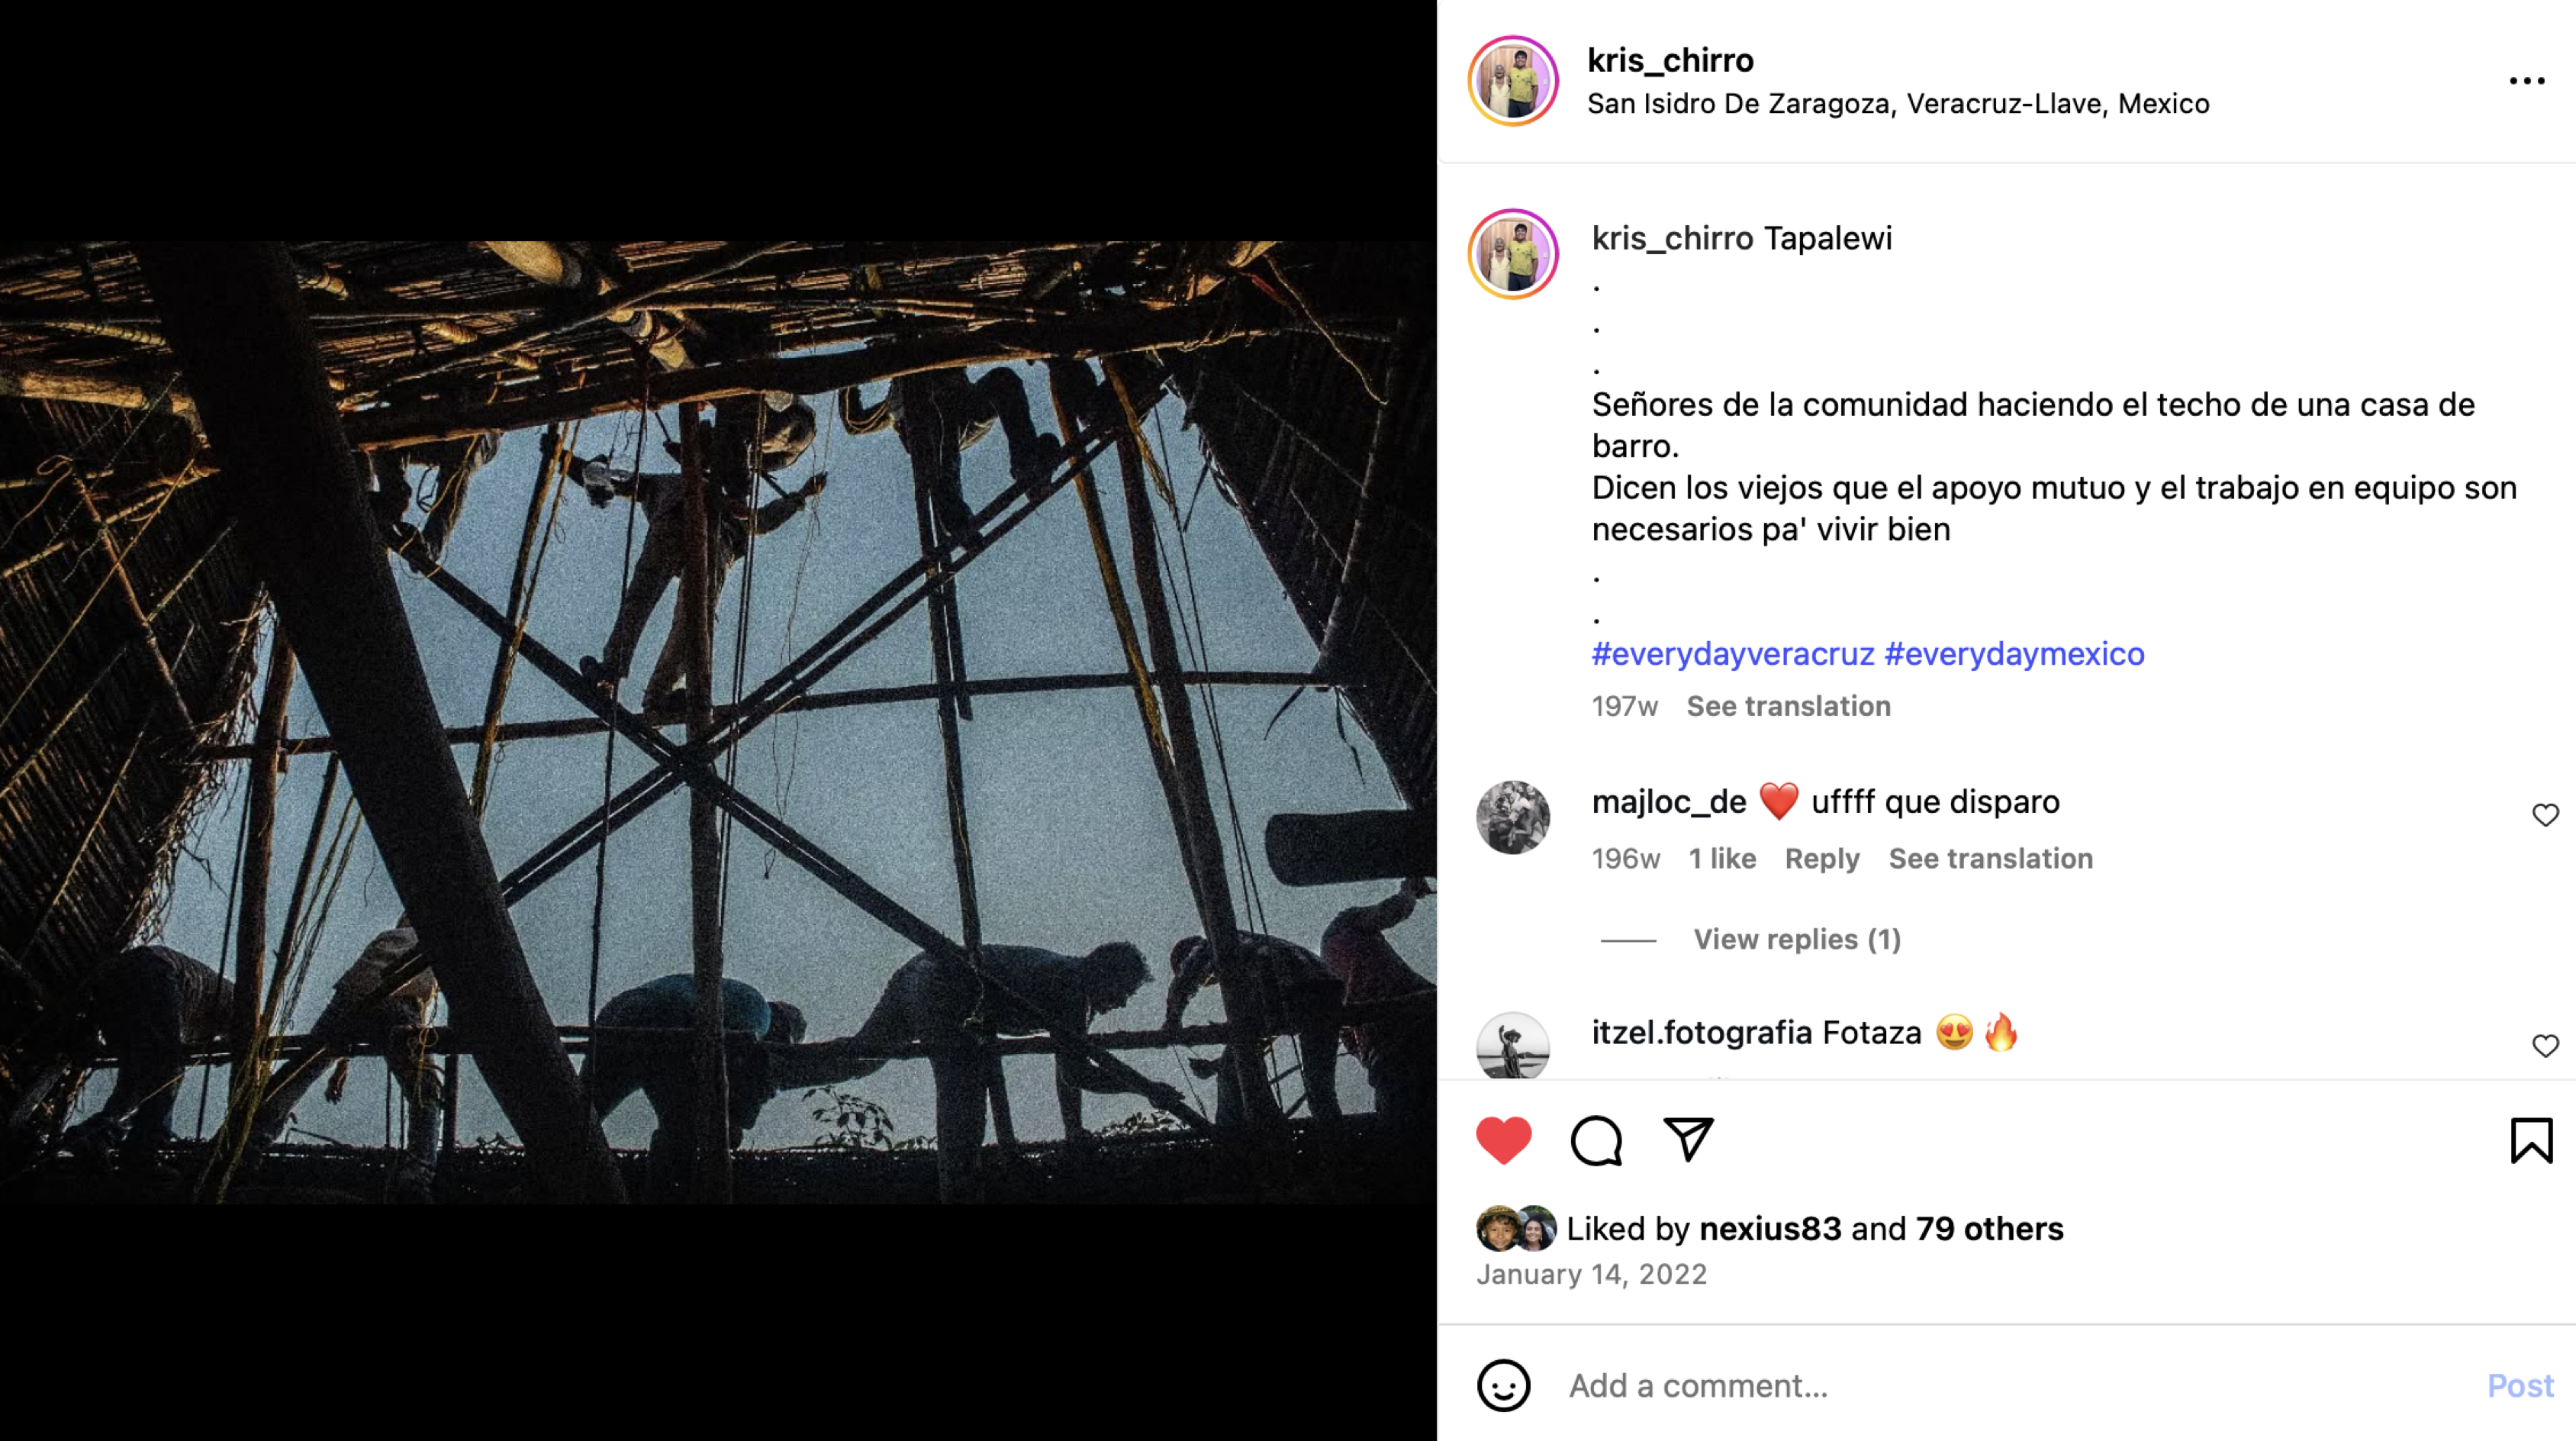The height and width of the screenshot is (1441, 2576).
Task: Save the post with the bookmark icon
Action: tap(2531, 1140)
